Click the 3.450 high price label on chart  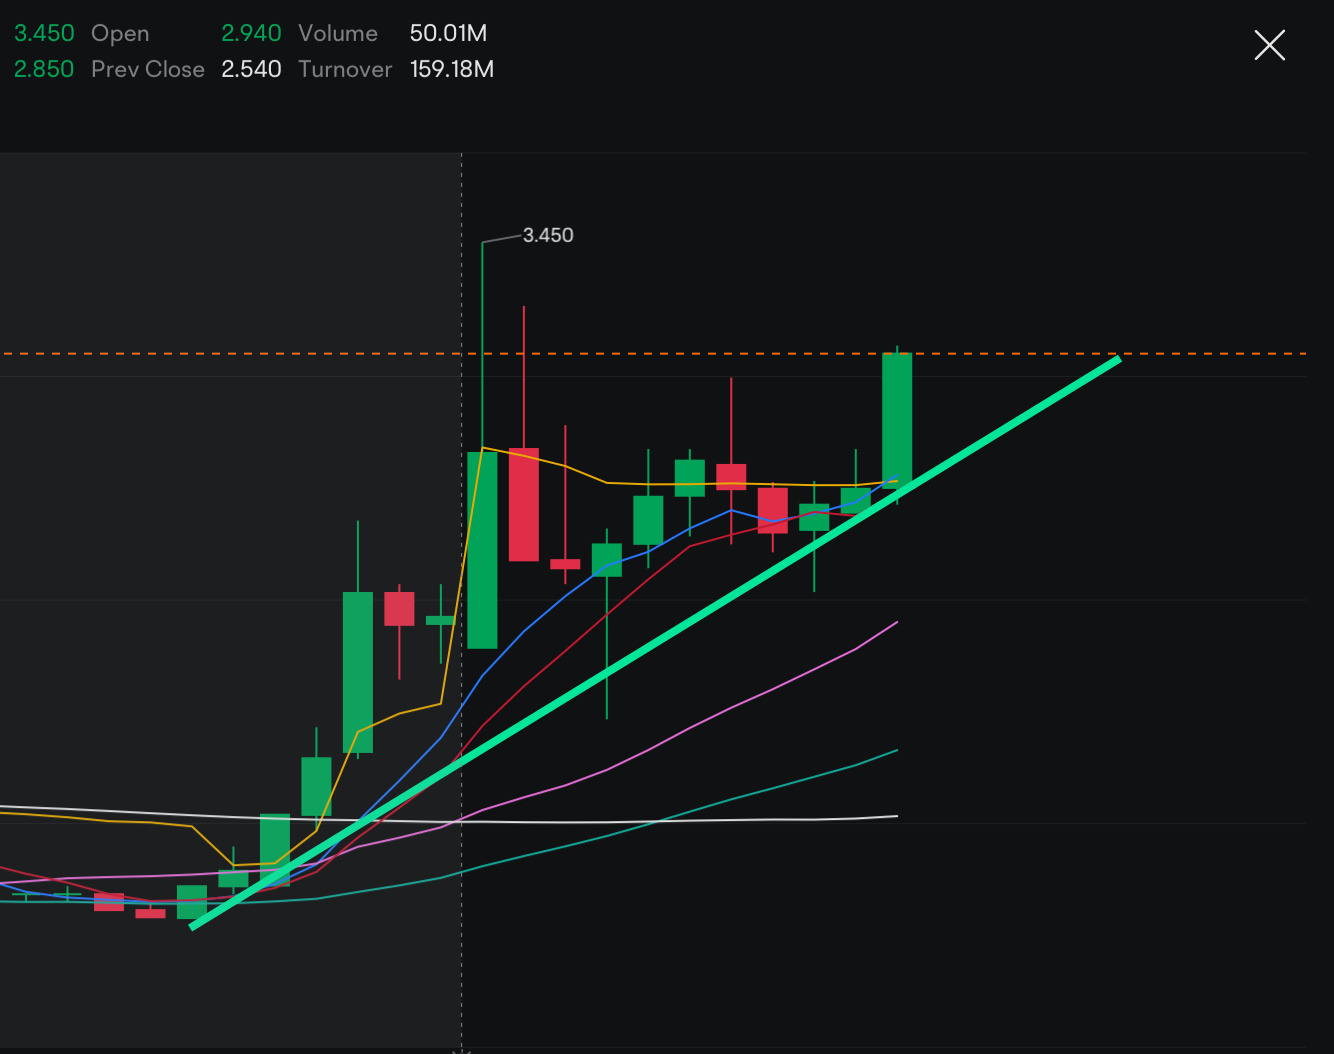548,235
